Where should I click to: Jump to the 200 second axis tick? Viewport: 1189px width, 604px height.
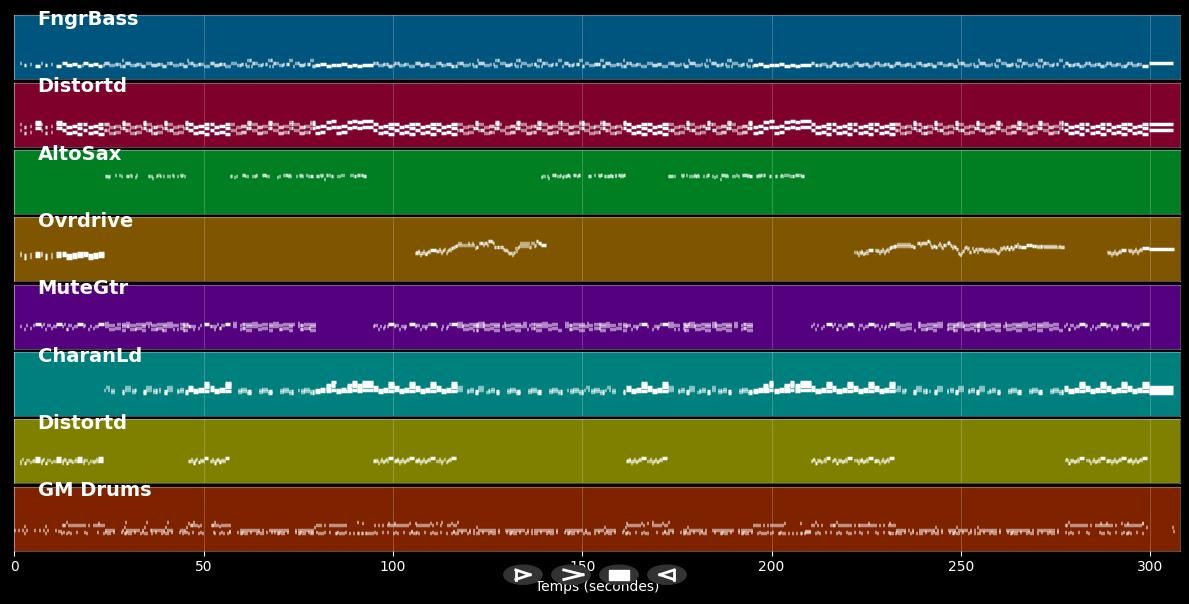(x=772, y=567)
